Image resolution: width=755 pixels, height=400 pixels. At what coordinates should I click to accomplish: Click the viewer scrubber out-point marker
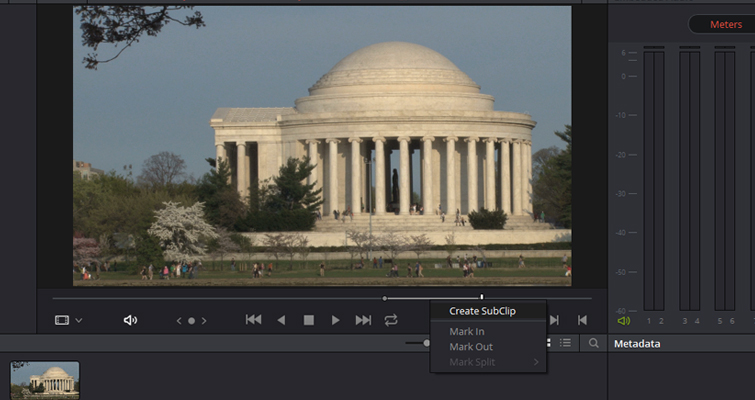pyautogui.click(x=481, y=297)
